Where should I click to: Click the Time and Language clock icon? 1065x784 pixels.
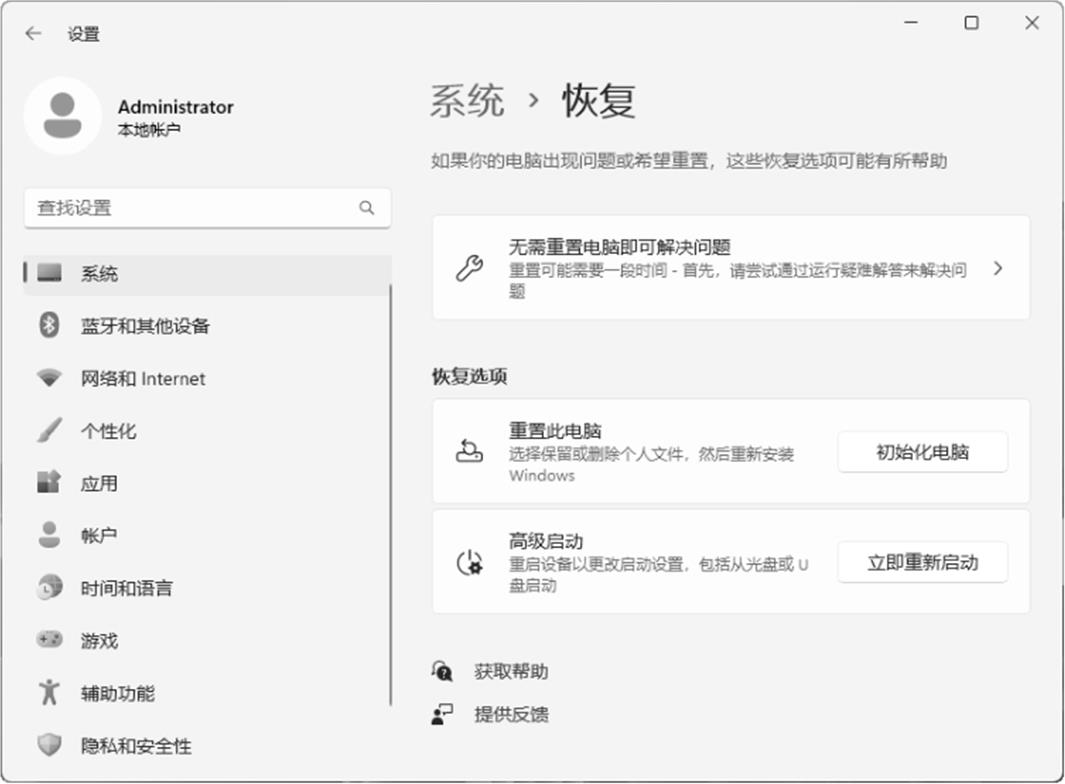49,588
